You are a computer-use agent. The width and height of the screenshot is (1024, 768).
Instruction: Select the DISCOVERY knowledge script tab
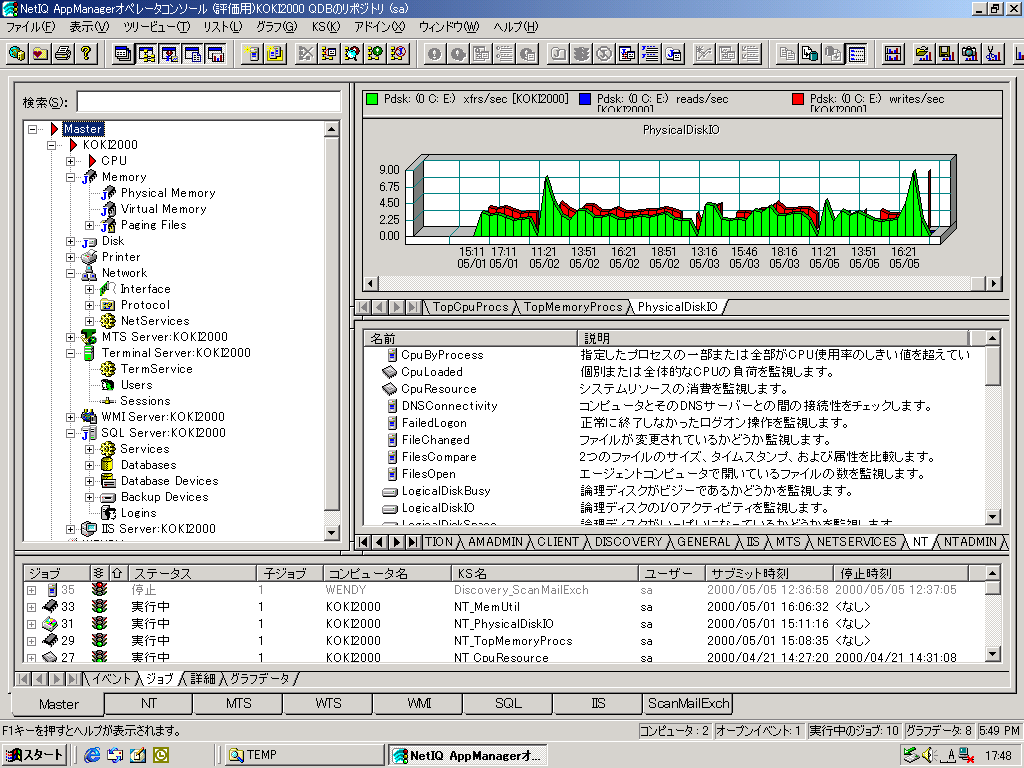(x=628, y=542)
